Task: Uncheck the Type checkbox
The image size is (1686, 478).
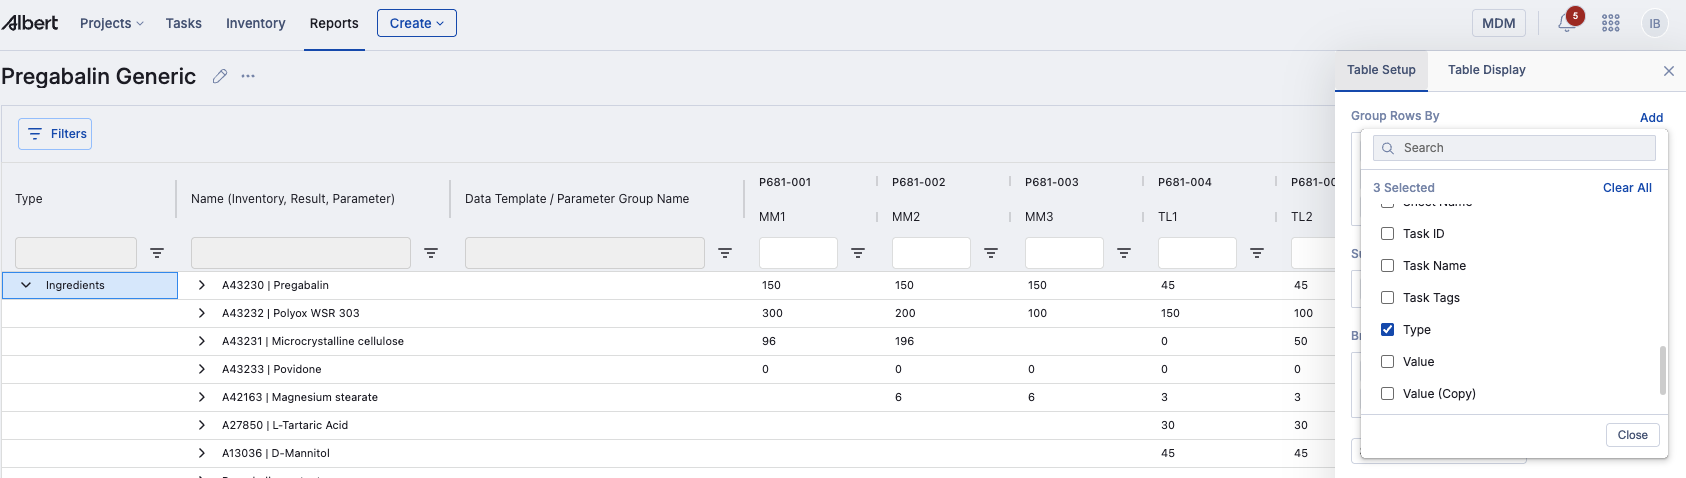Action: pos(1387,330)
